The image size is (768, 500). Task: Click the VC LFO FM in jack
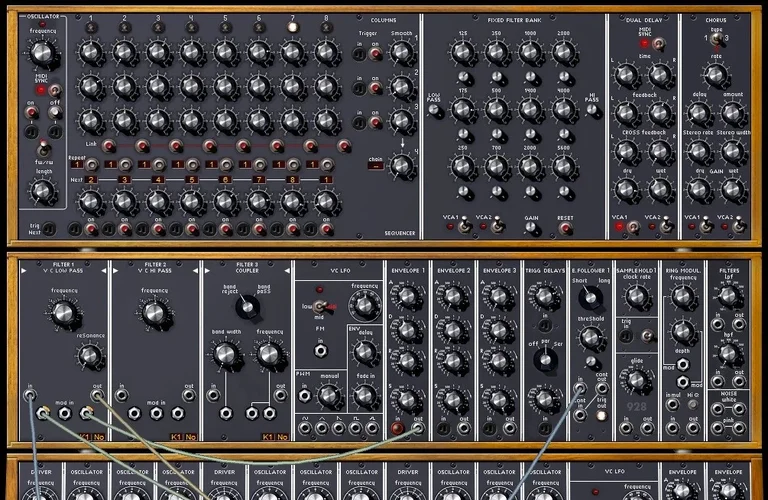click(320, 351)
